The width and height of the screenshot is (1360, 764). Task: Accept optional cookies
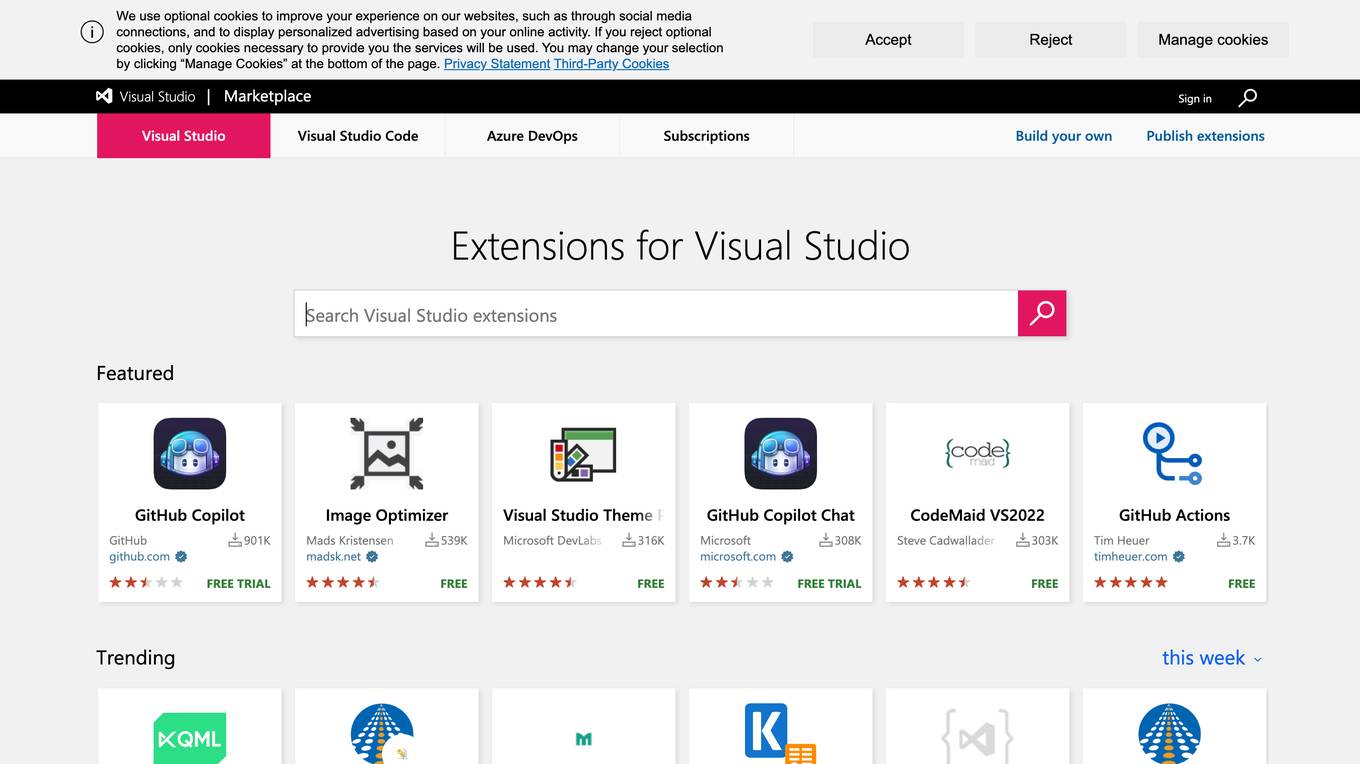point(888,40)
